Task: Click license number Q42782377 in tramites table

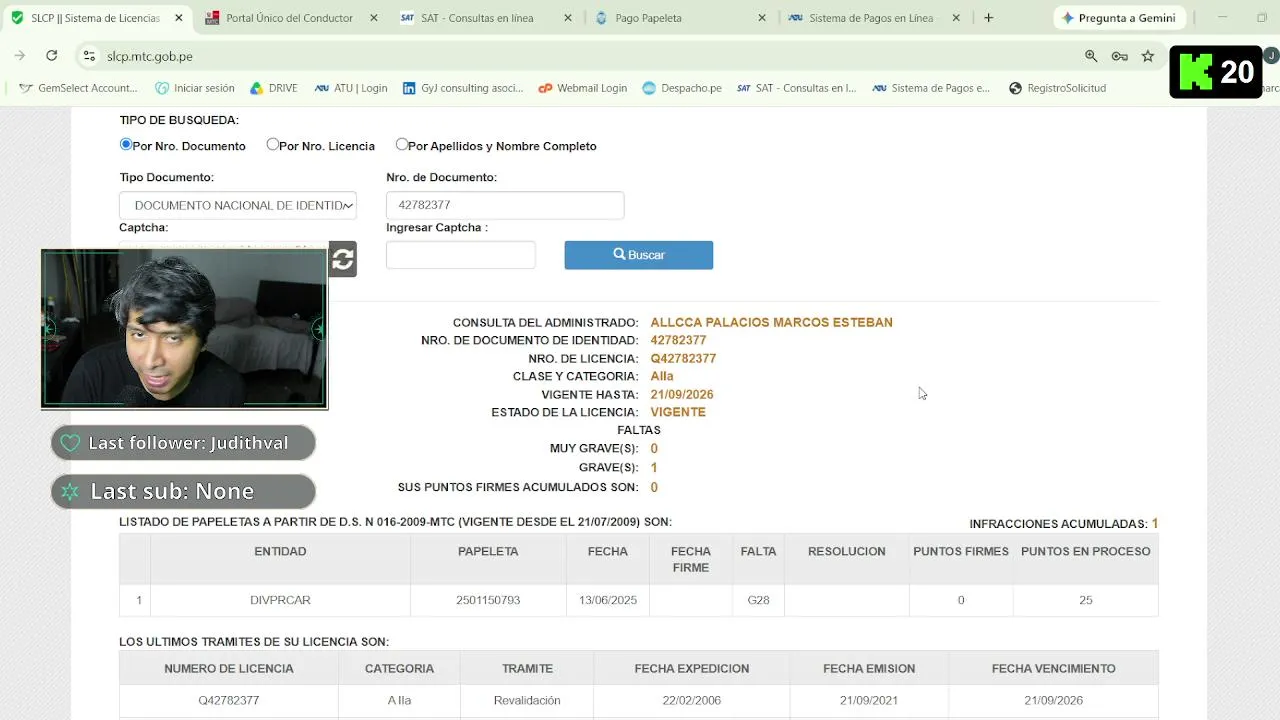Action: click(229, 700)
